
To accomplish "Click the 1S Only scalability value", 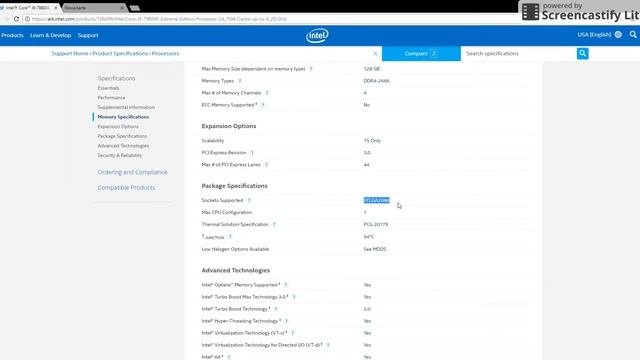I will [x=372, y=141].
